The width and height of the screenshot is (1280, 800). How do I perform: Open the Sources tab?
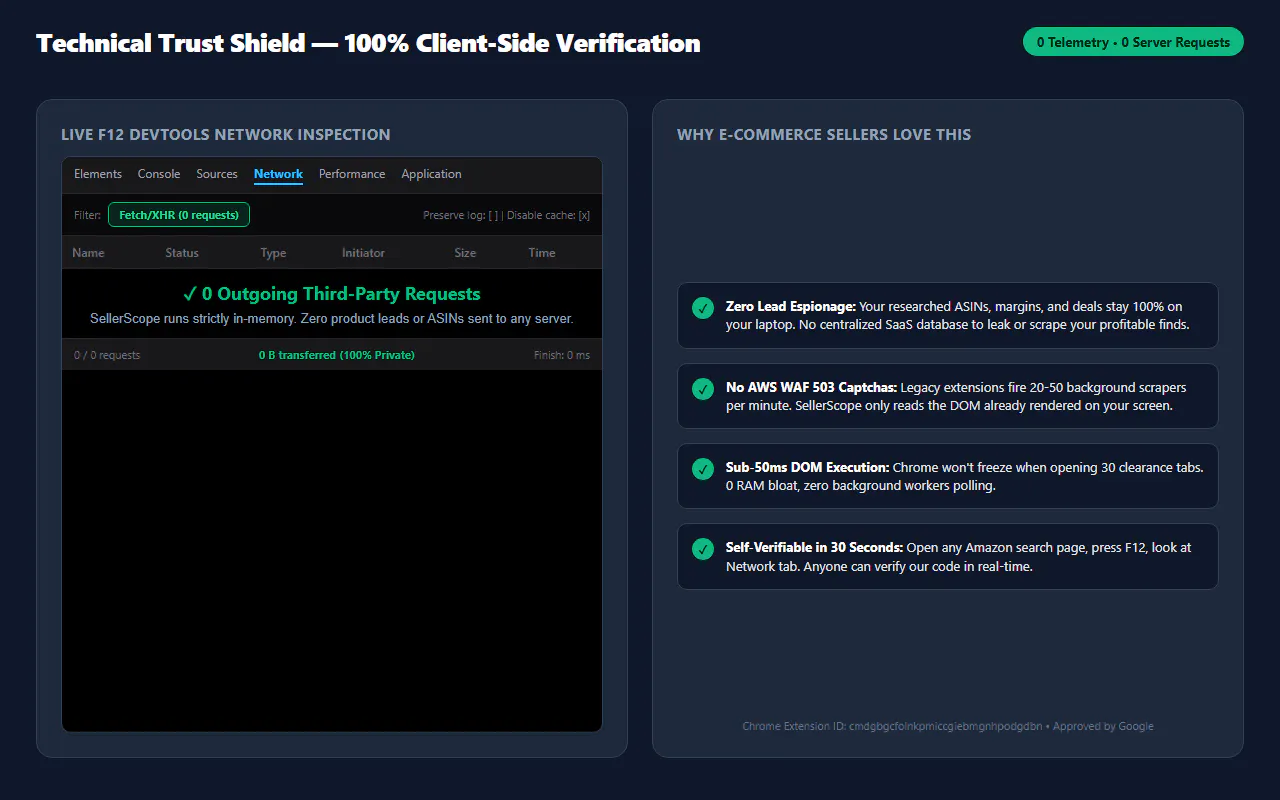coord(217,174)
